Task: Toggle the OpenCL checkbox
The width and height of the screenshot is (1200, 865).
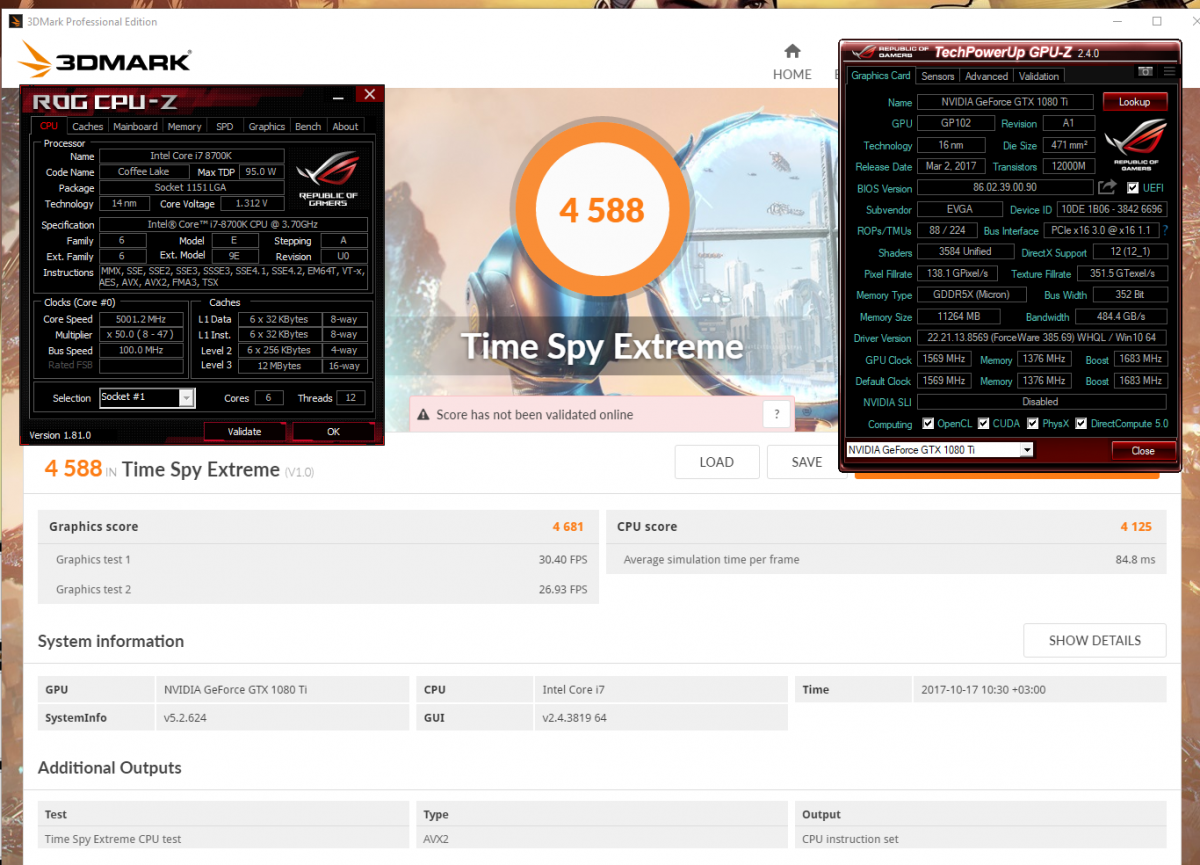Action: click(928, 423)
